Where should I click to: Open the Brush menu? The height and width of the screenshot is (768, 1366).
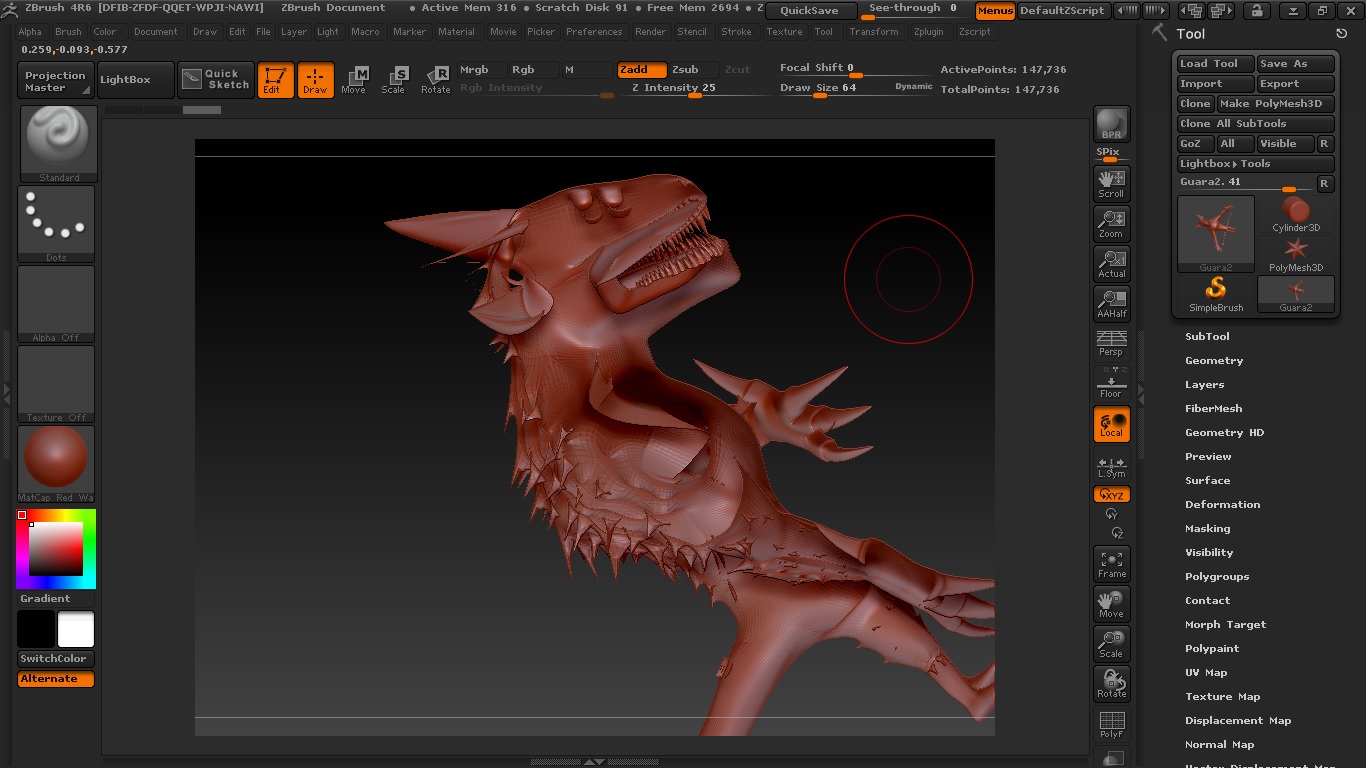pos(68,32)
